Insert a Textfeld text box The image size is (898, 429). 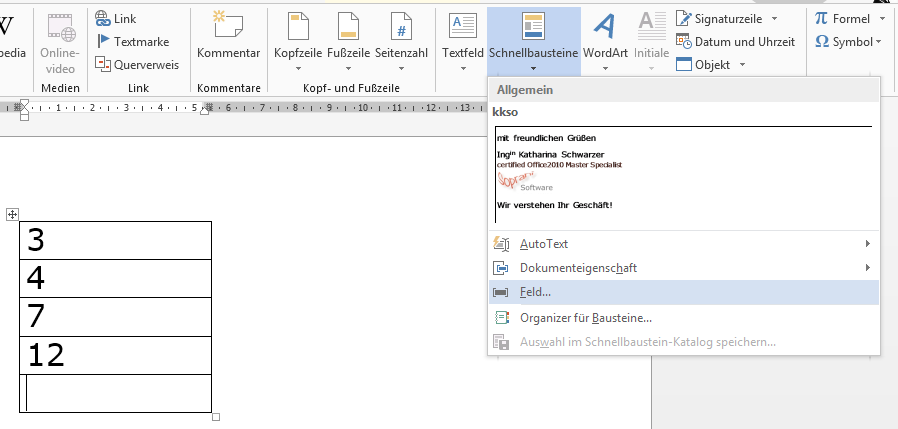pos(462,39)
